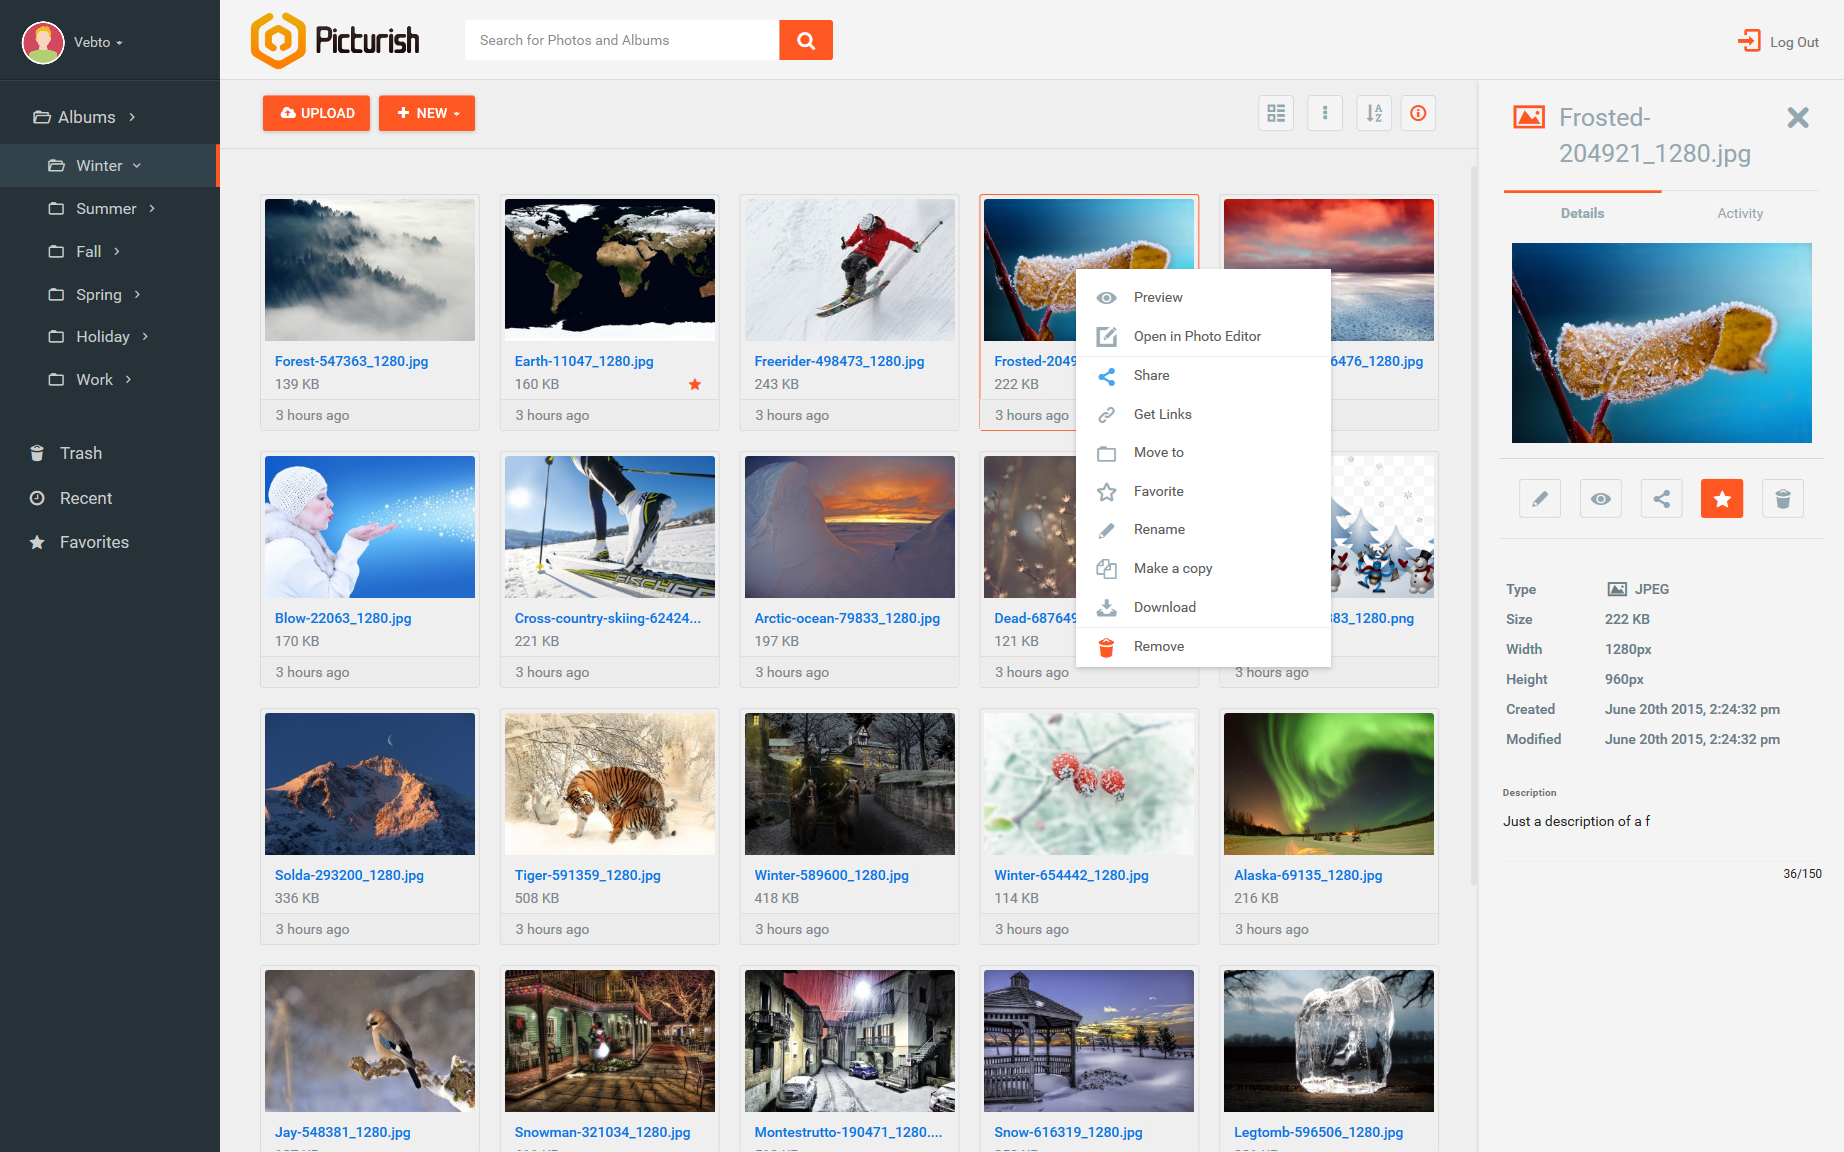Image resolution: width=1844 pixels, height=1152 pixels.
Task: Click the red star on Earth photo
Action: [695, 384]
